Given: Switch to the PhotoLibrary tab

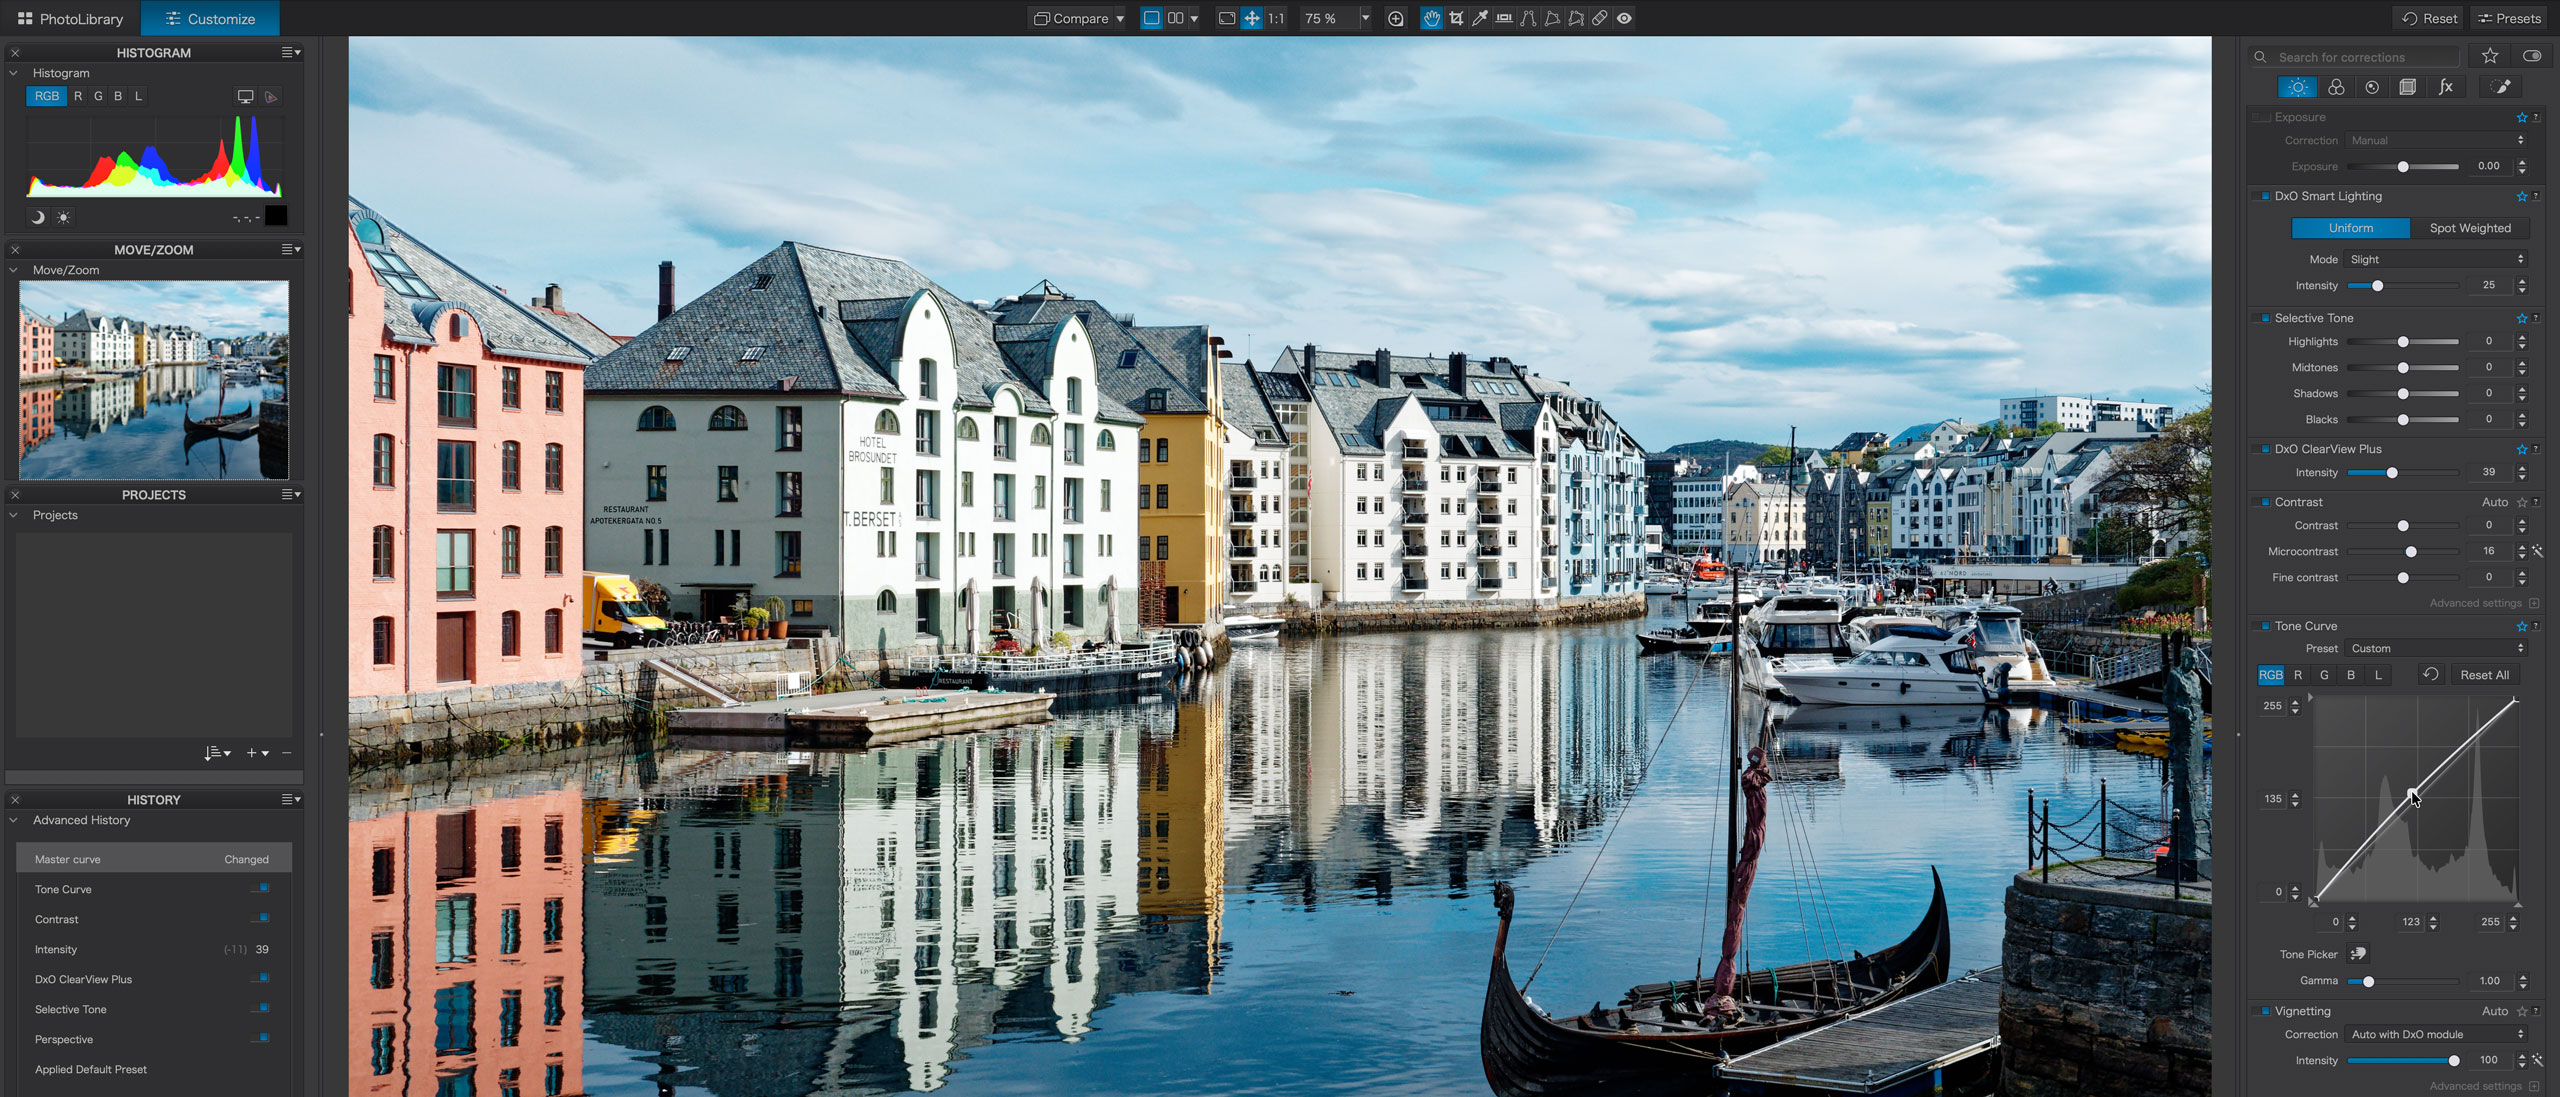Looking at the screenshot, I should [x=70, y=18].
